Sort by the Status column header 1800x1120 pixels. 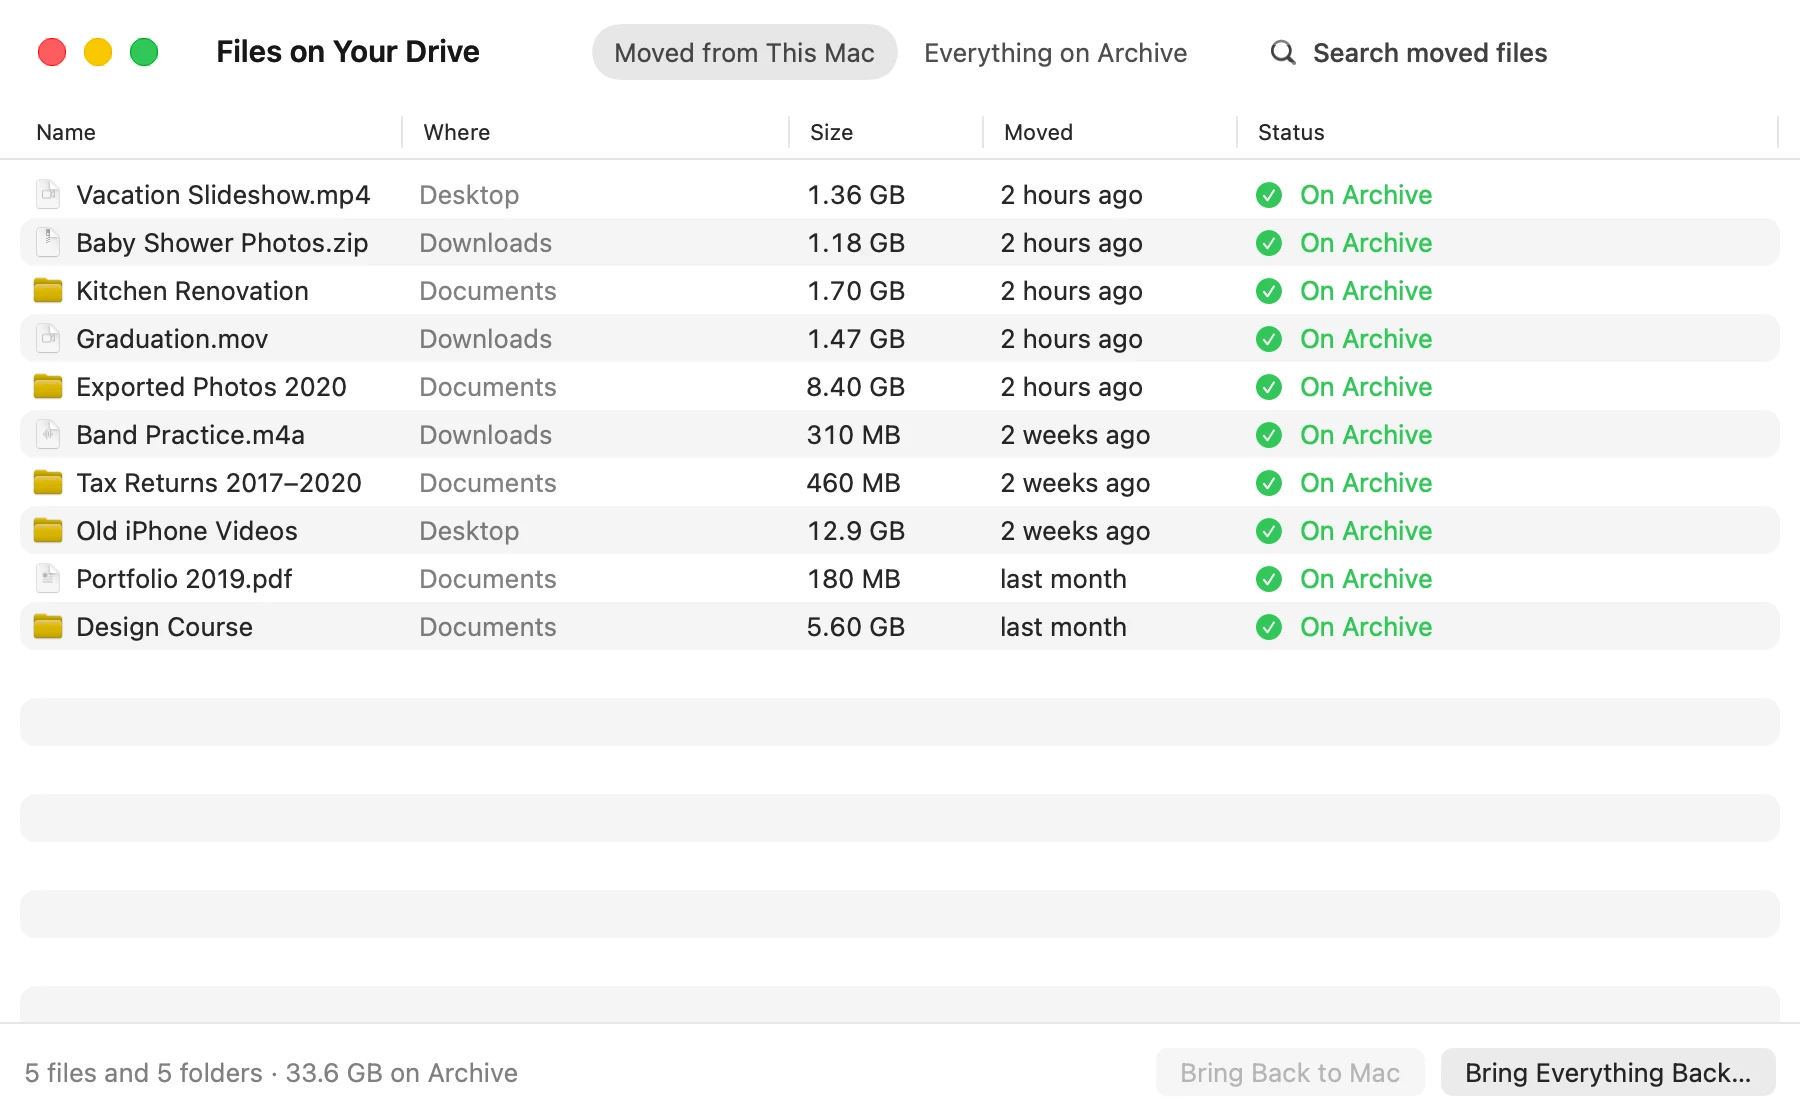coord(1291,132)
